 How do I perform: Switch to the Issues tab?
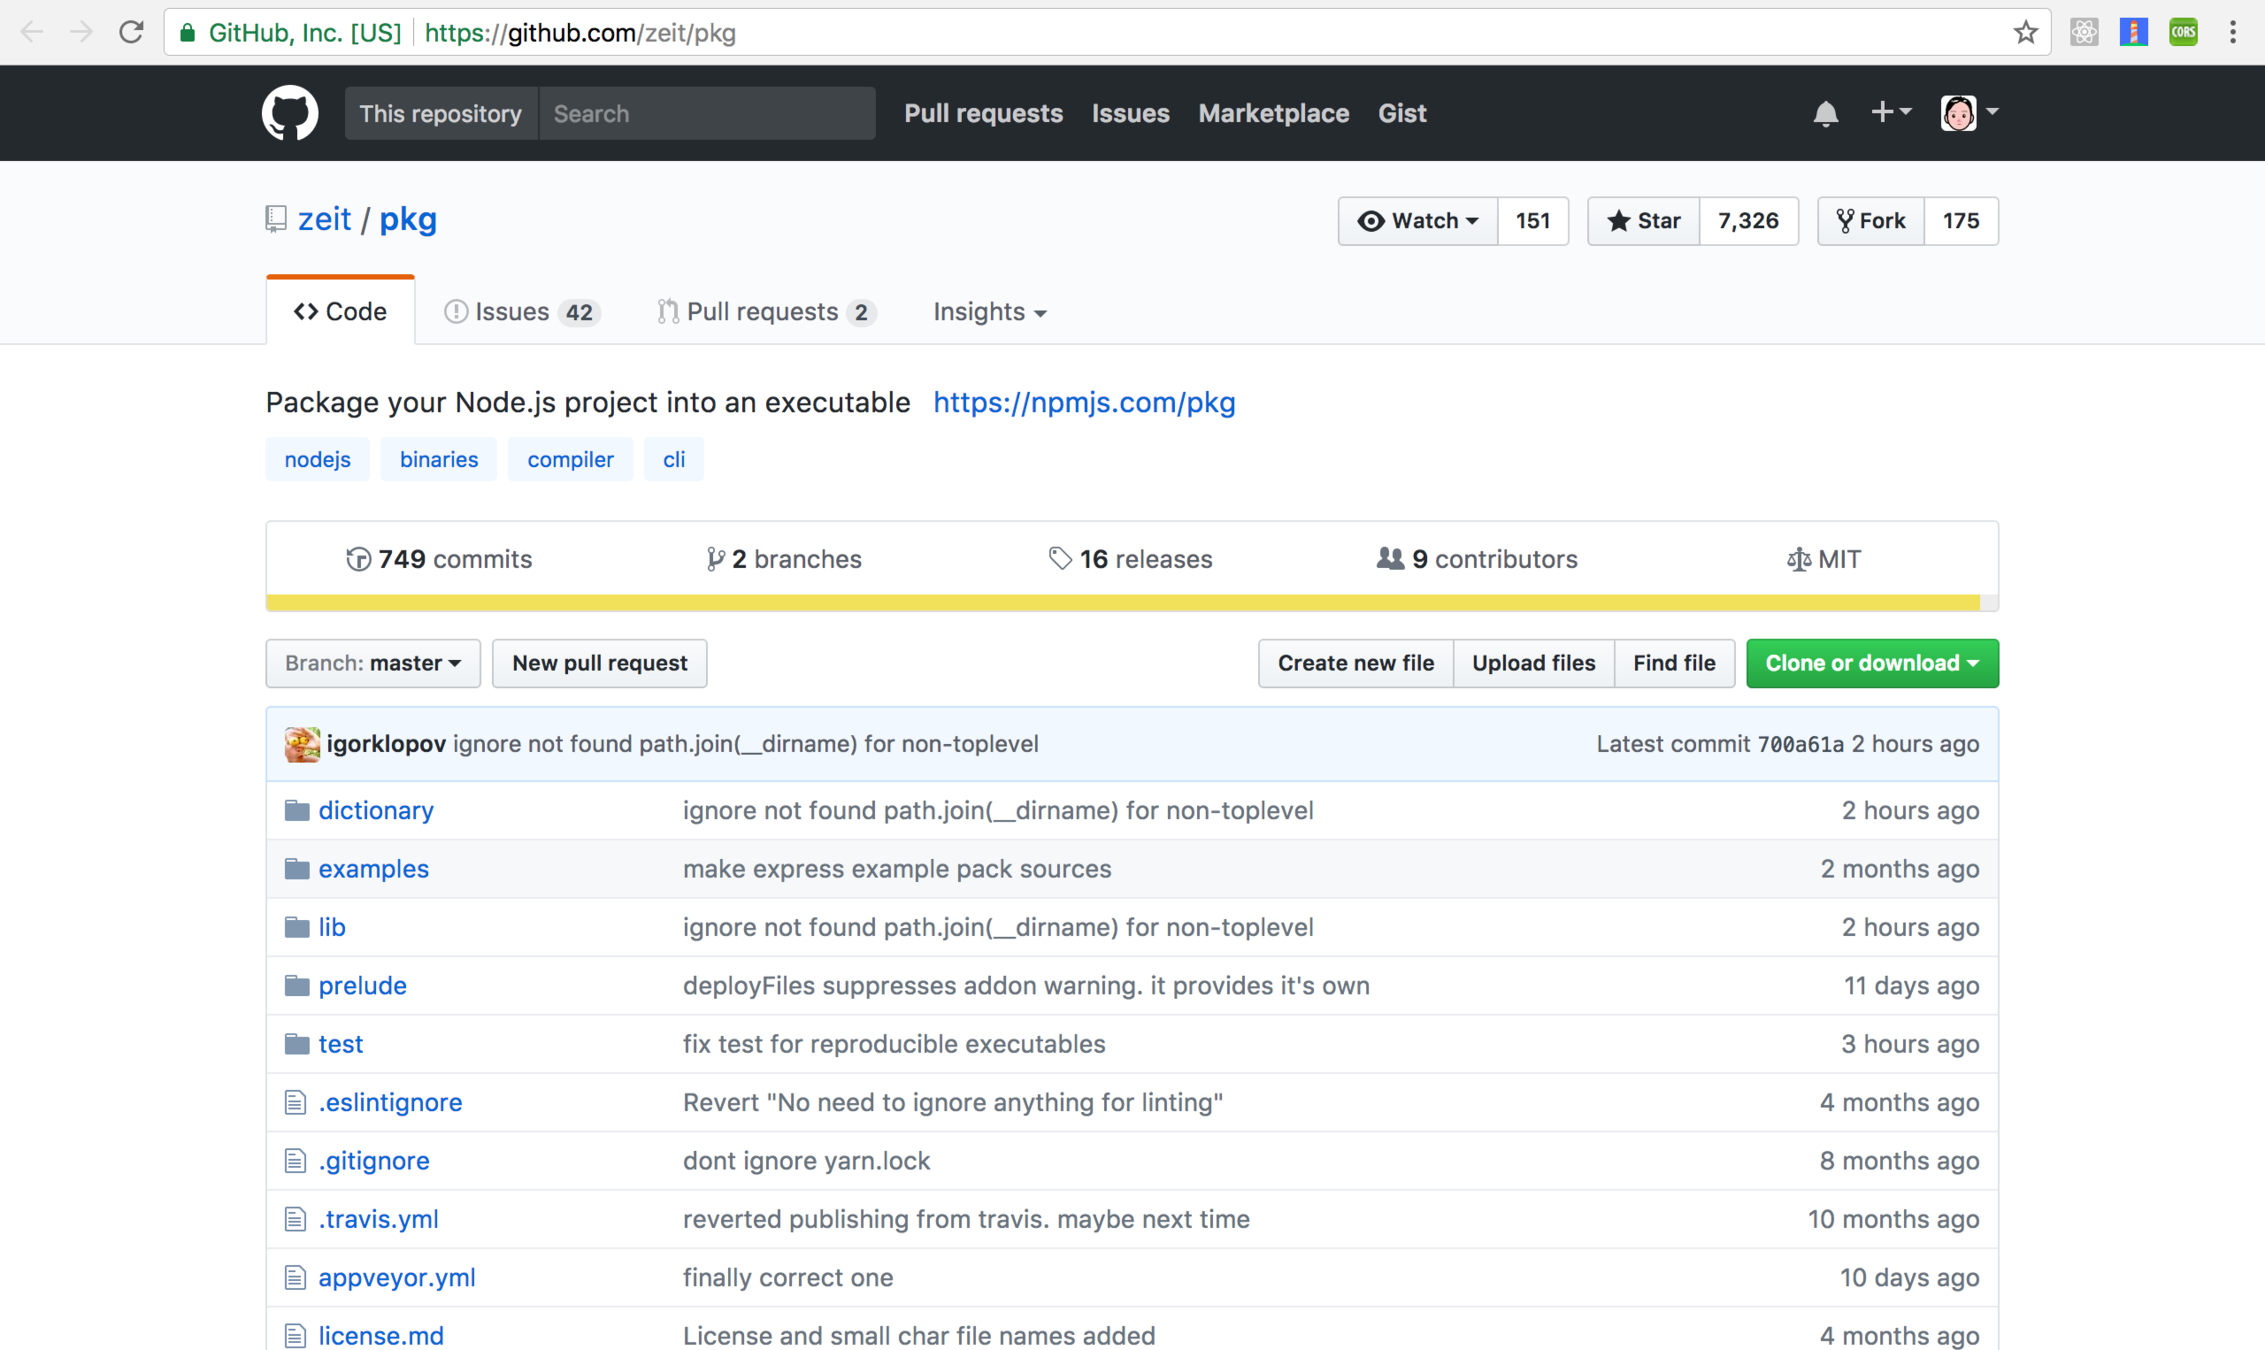coord(520,312)
